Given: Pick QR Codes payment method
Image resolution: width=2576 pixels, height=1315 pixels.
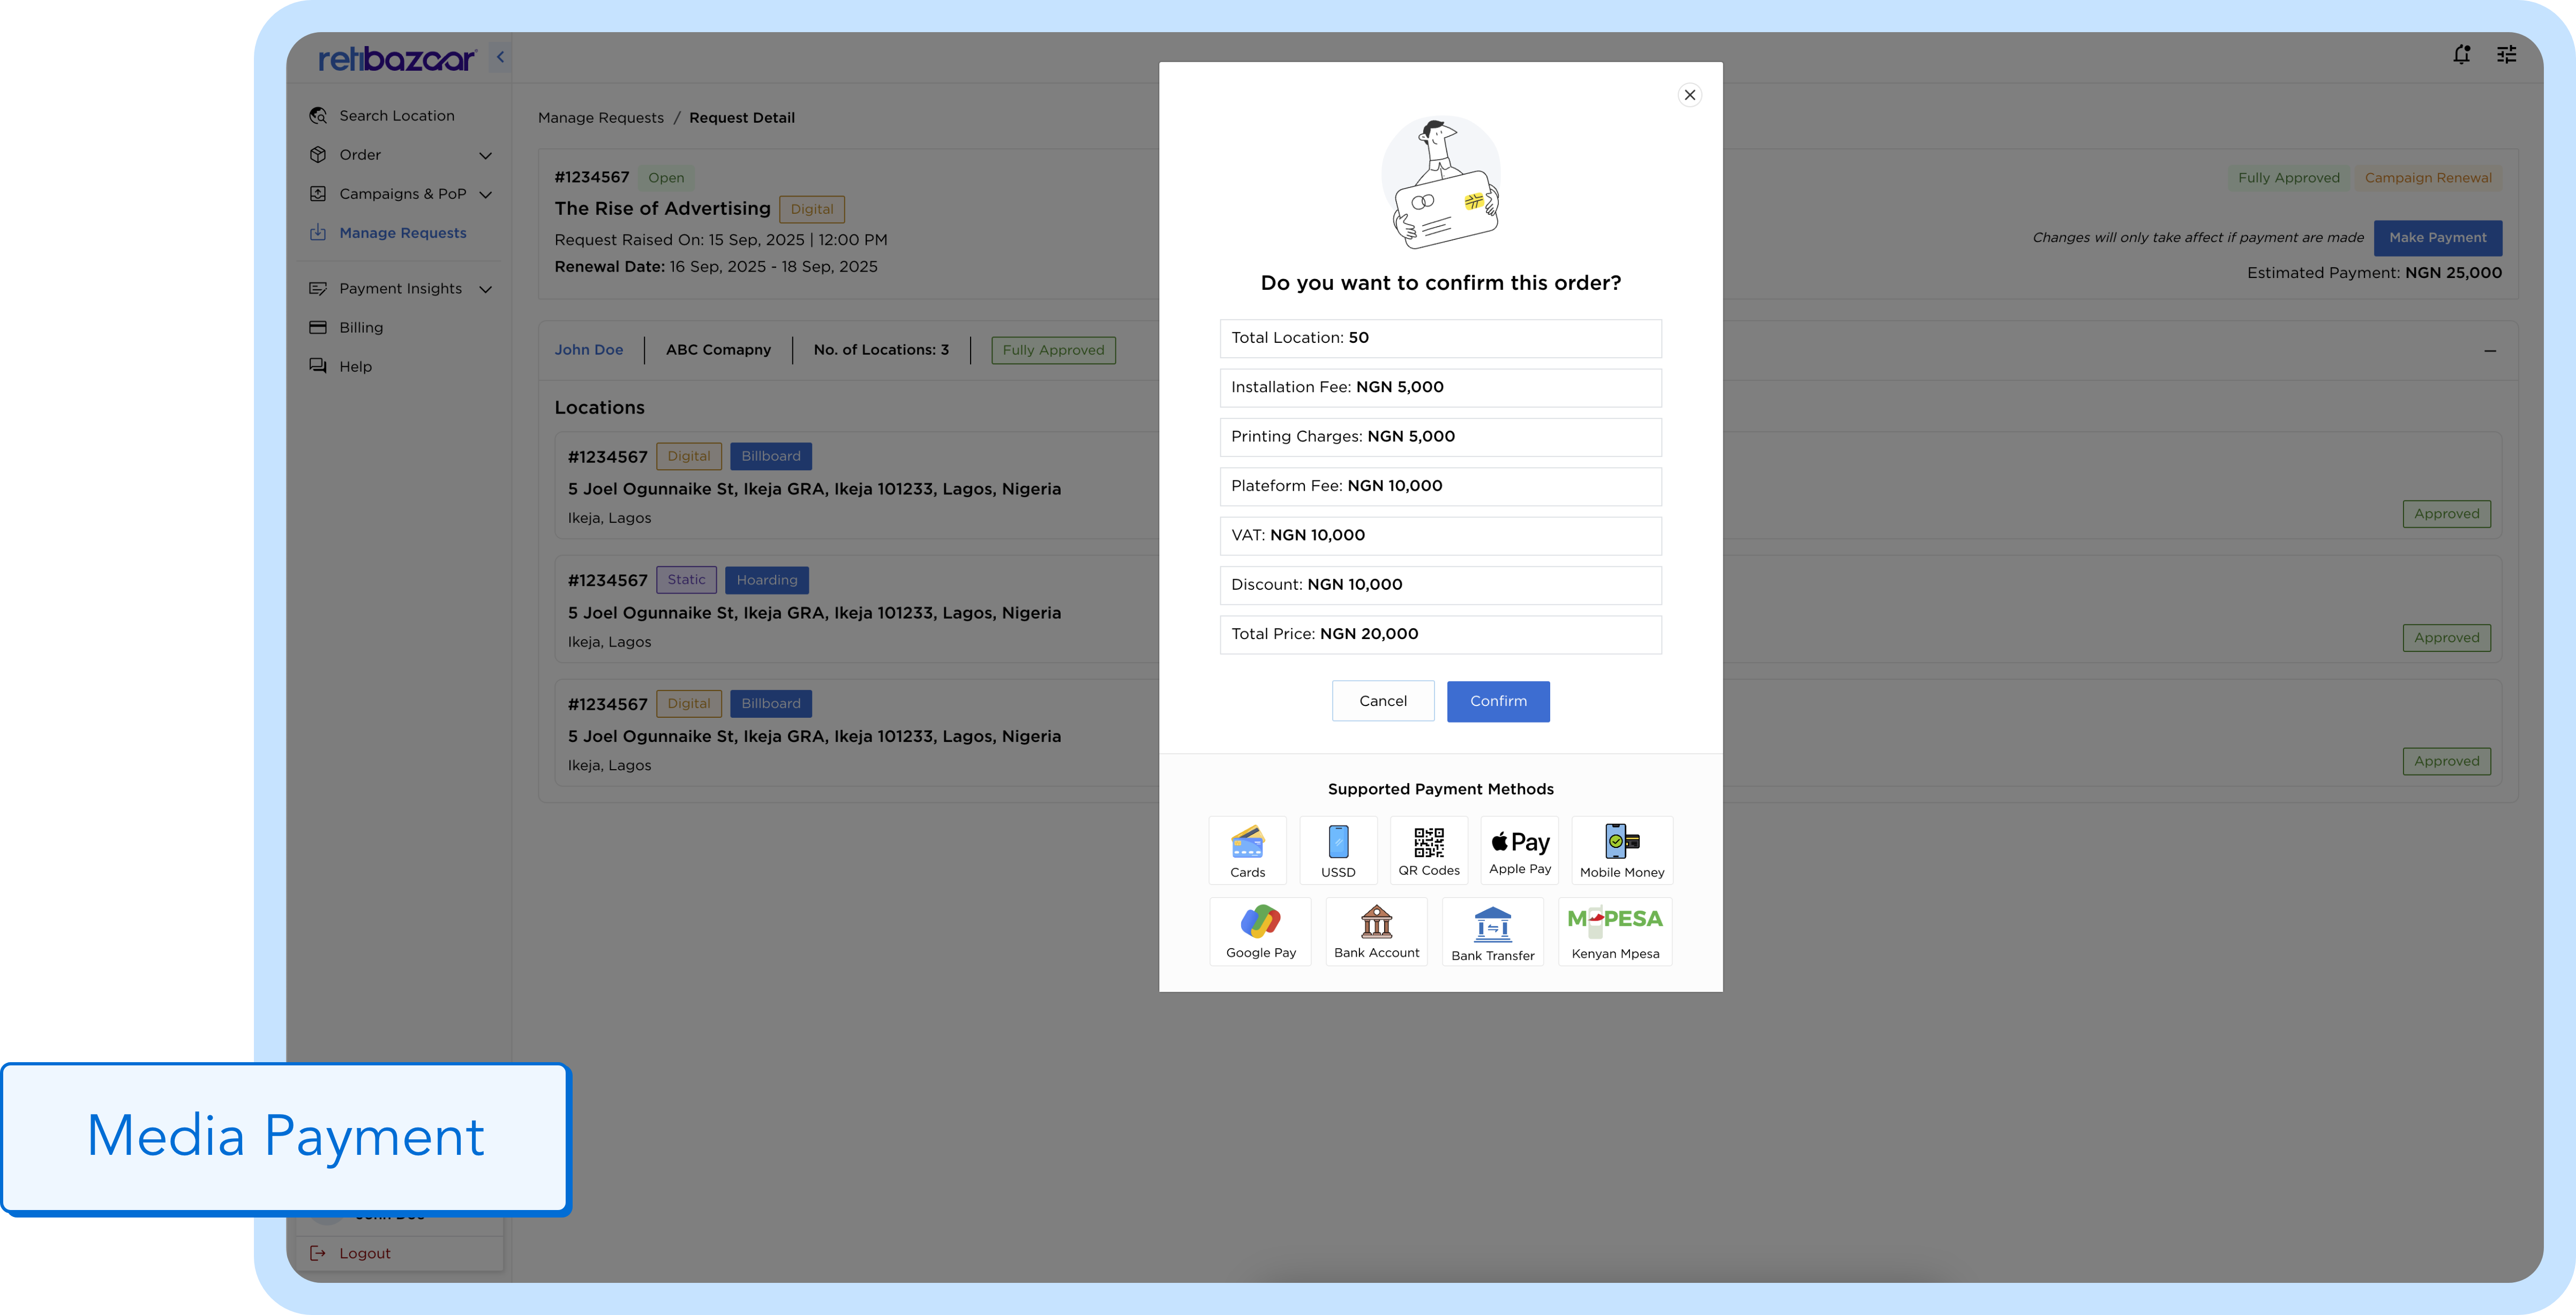Looking at the screenshot, I should 1429,850.
